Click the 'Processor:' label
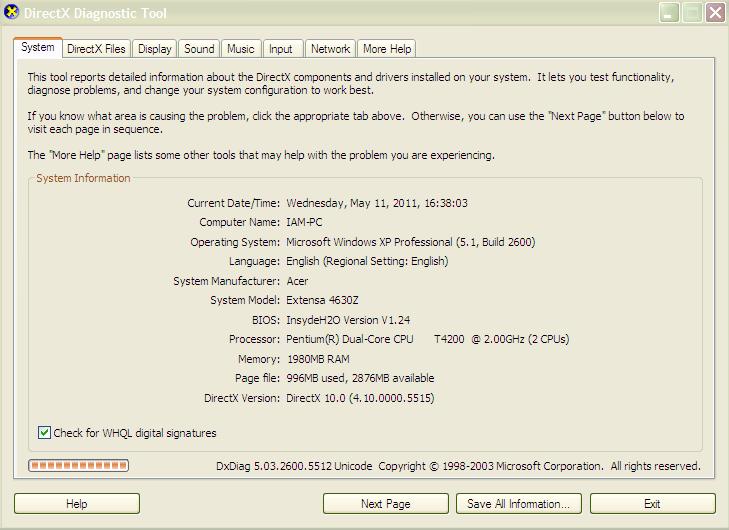This screenshot has height=530, width=729. click(x=254, y=339)
